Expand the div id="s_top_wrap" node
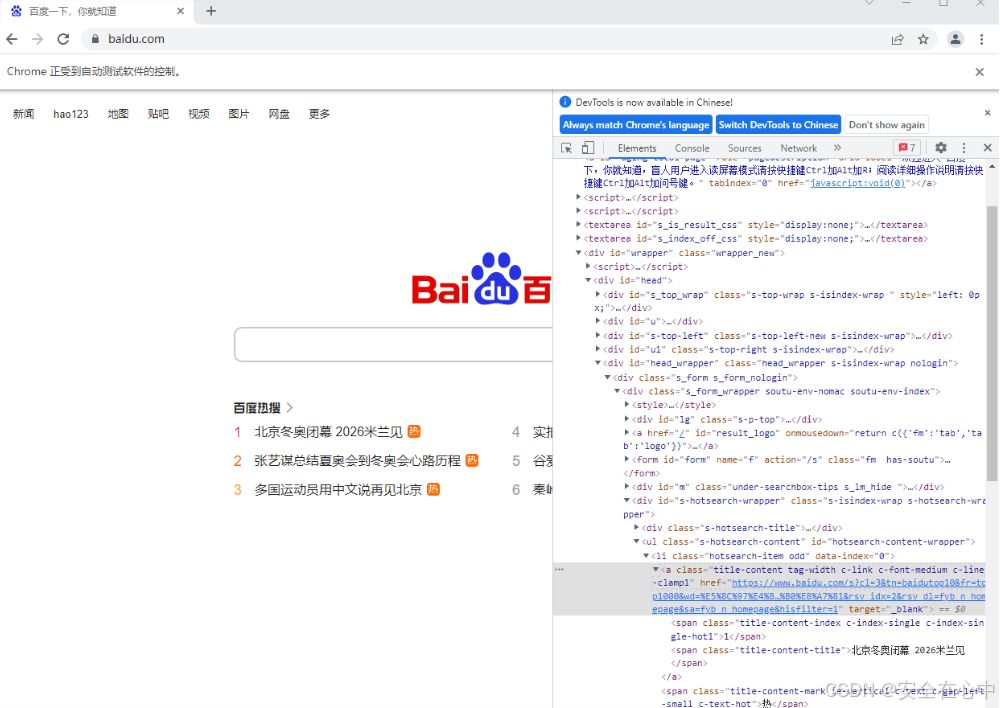The image size is (1000, 708). (x=598, y=295)
